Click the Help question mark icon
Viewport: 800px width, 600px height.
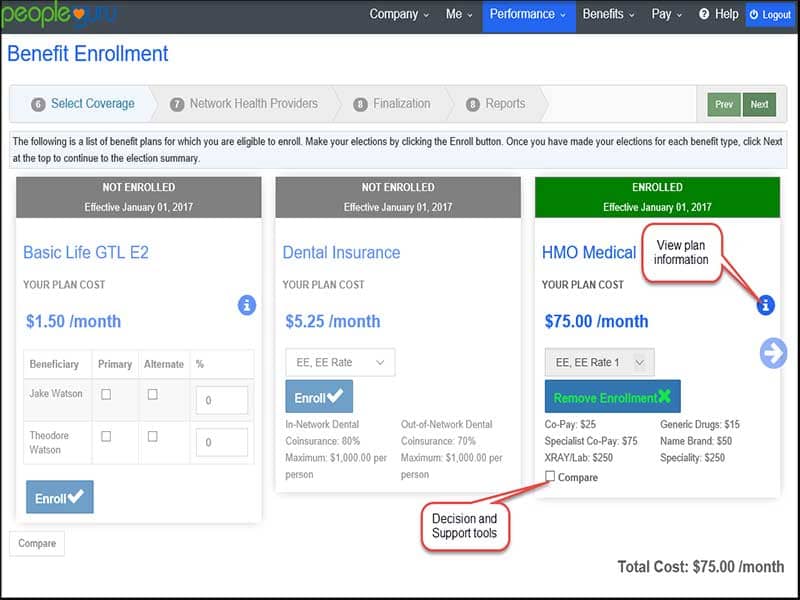(x=704, y=15)
